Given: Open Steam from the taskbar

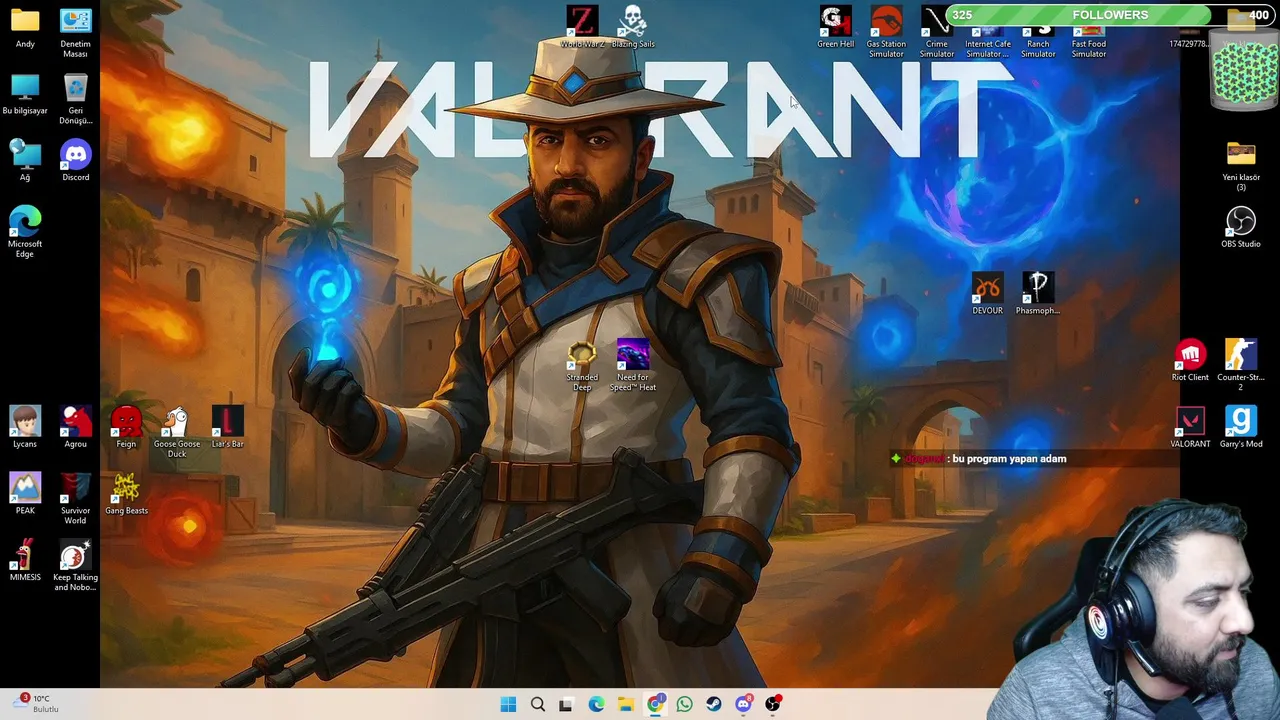Looking at the screenshot, I should click(x=713, y=704).
